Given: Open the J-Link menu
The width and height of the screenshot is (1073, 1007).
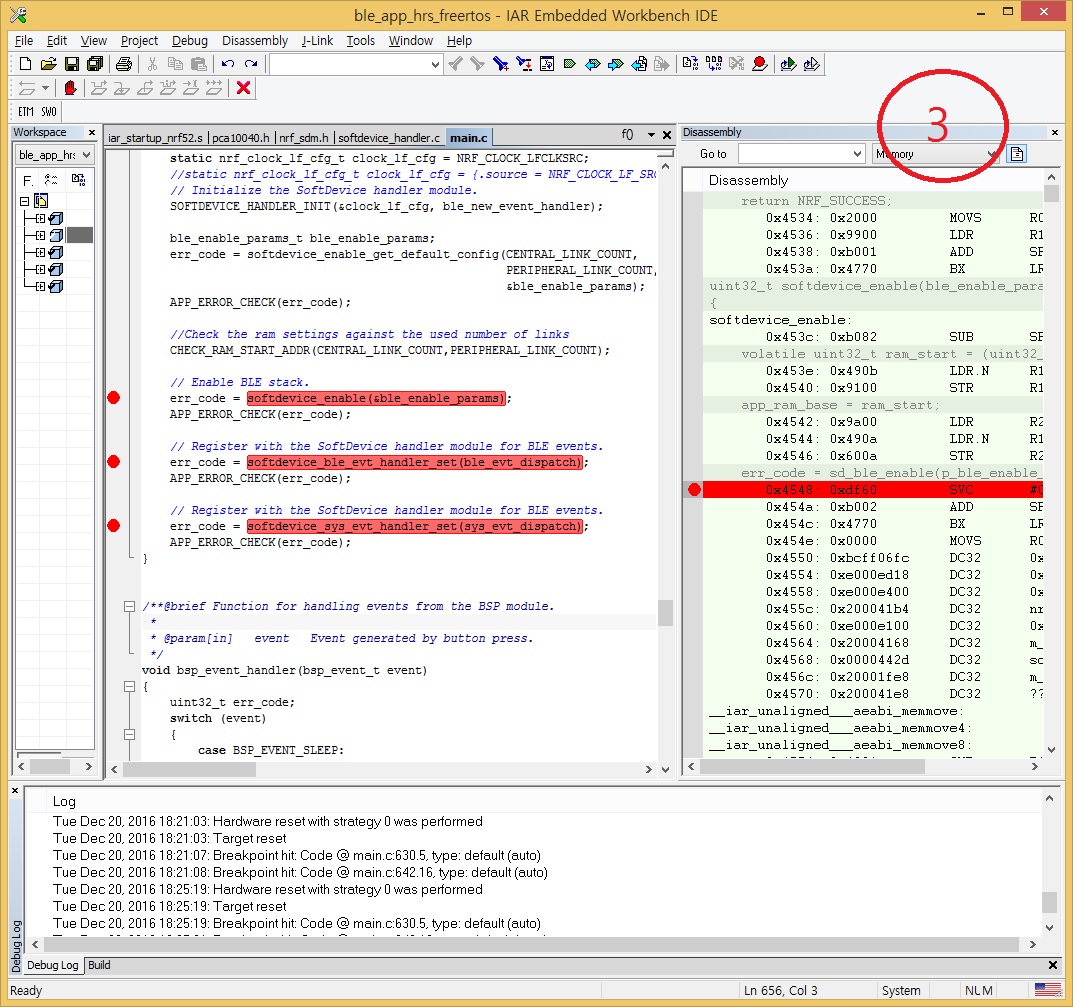Looking at the screenshot, I should click(x=317, y=40).
